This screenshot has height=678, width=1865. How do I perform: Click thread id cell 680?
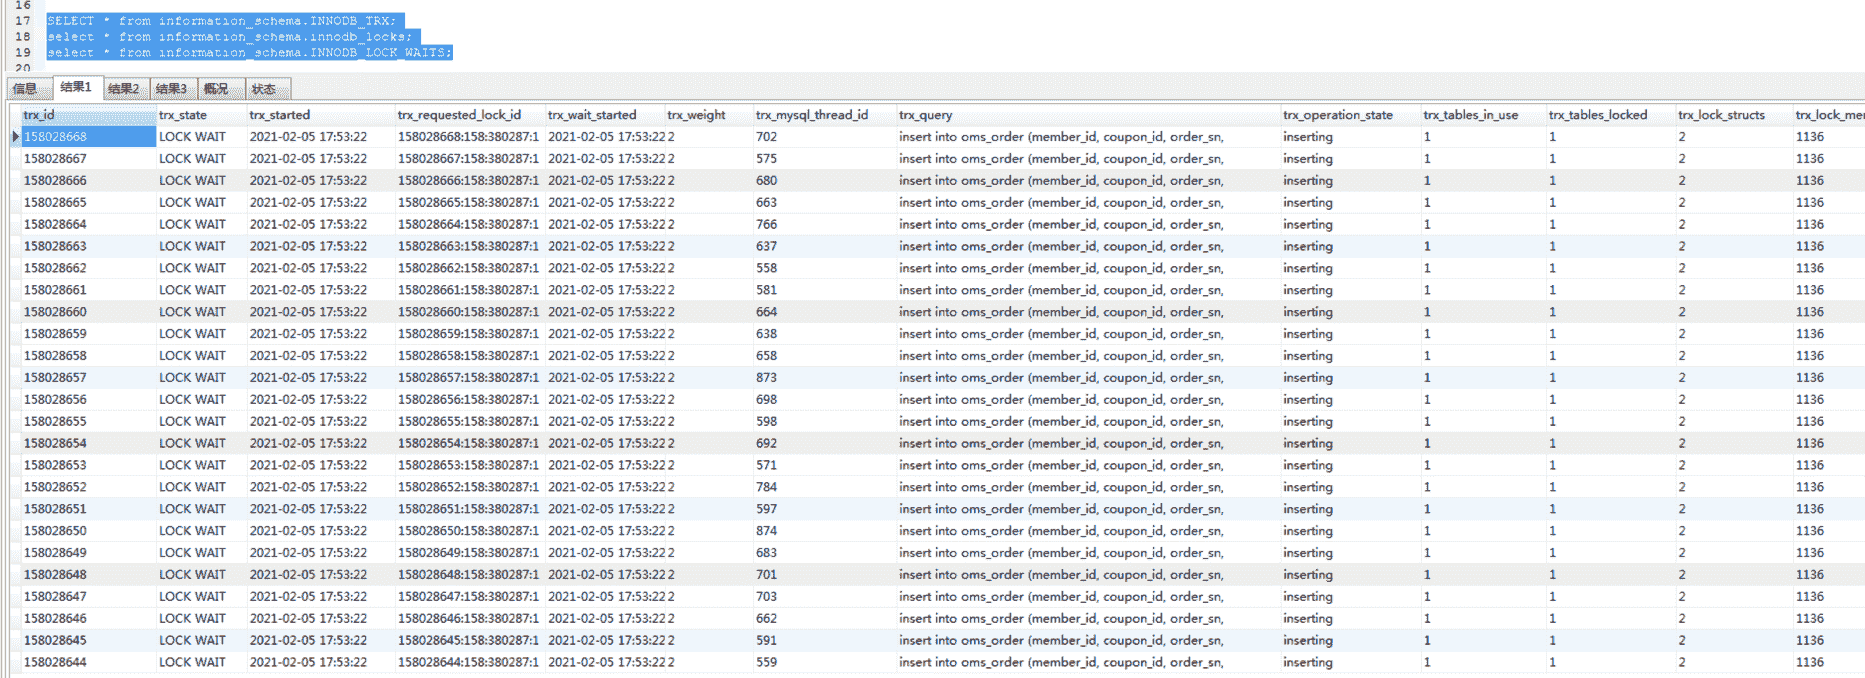(x=825, y=181)
